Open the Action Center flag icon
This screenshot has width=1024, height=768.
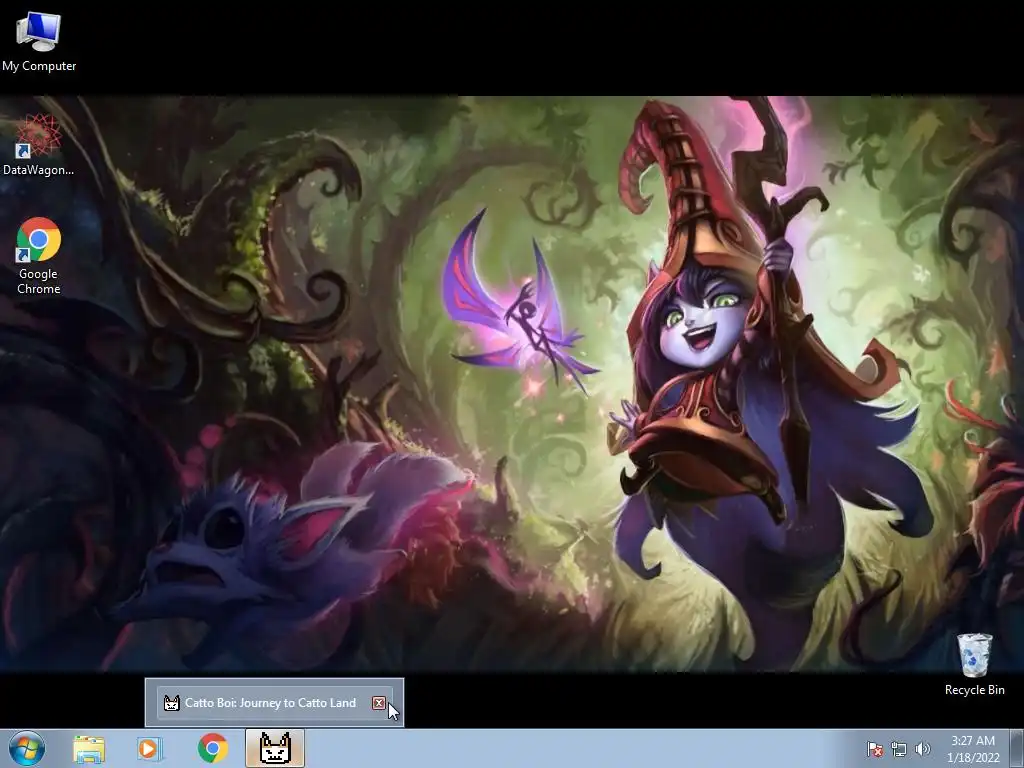[874, 748]
